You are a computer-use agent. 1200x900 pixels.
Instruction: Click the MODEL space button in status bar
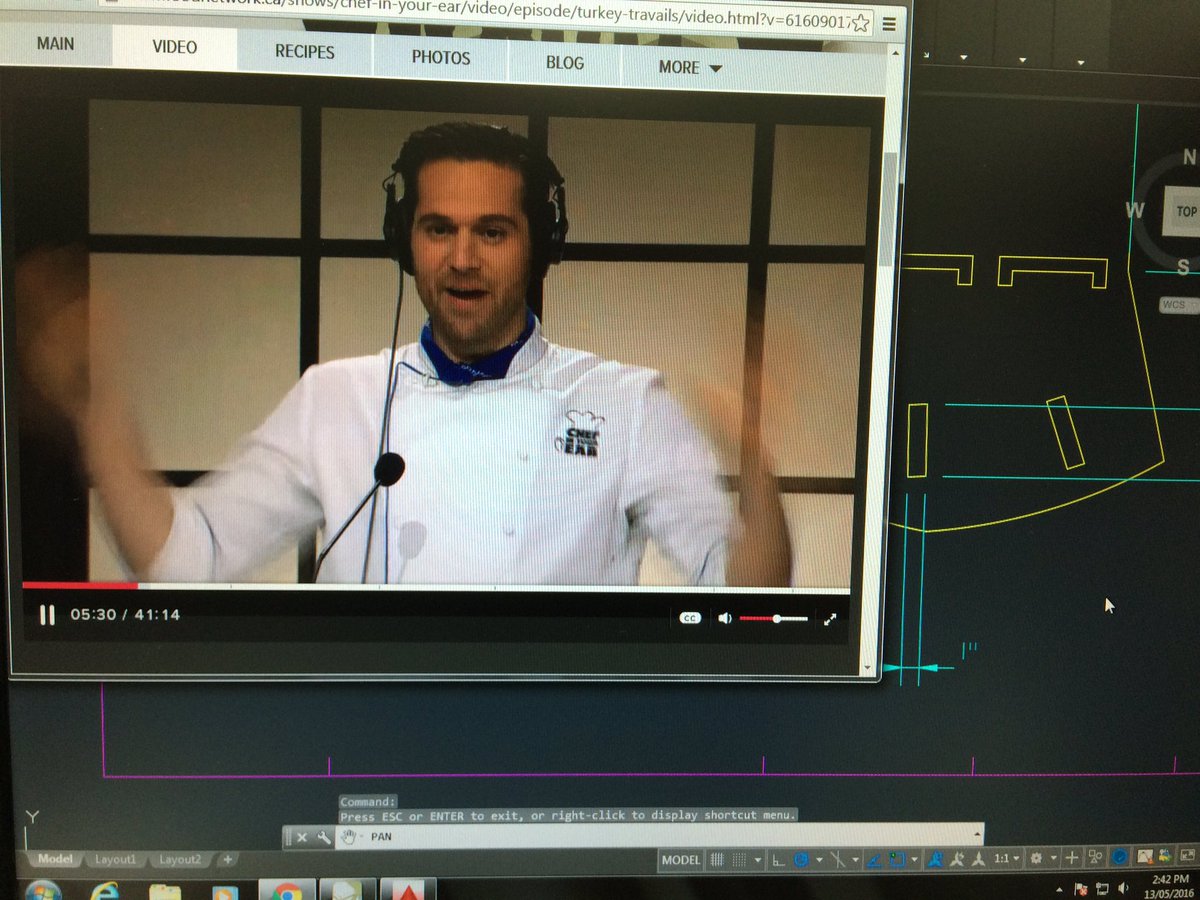[681, 859]
